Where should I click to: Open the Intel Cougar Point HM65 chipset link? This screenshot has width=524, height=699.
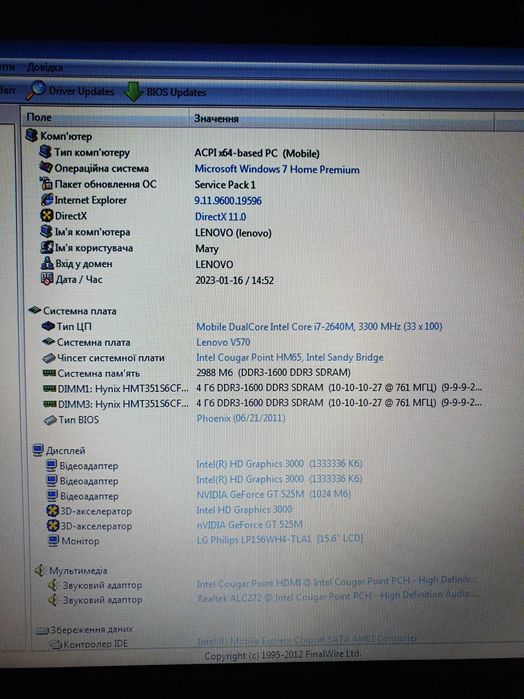tap(290, 358)
